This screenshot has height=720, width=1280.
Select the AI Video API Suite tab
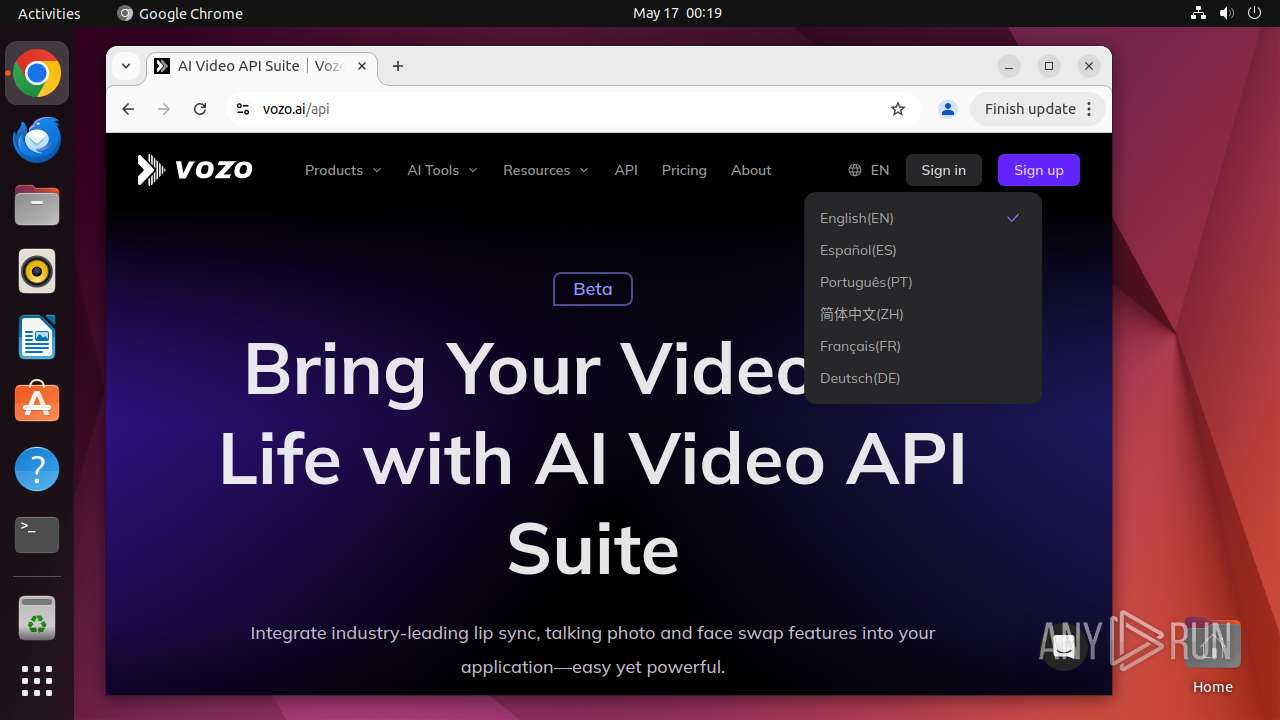tap(262, 66)
